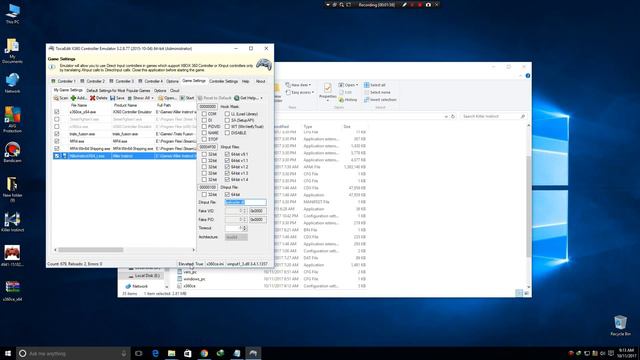Image resolution: width=640 pixels, height=360 pixels.
Task: Open Properties in the Explorer ribbon
Action: coord(327,91)
